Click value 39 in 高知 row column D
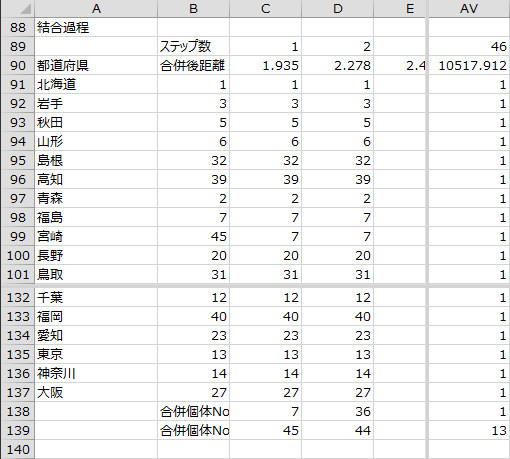Viewport: 510px width, 459px height. click(x=337, y=179)
